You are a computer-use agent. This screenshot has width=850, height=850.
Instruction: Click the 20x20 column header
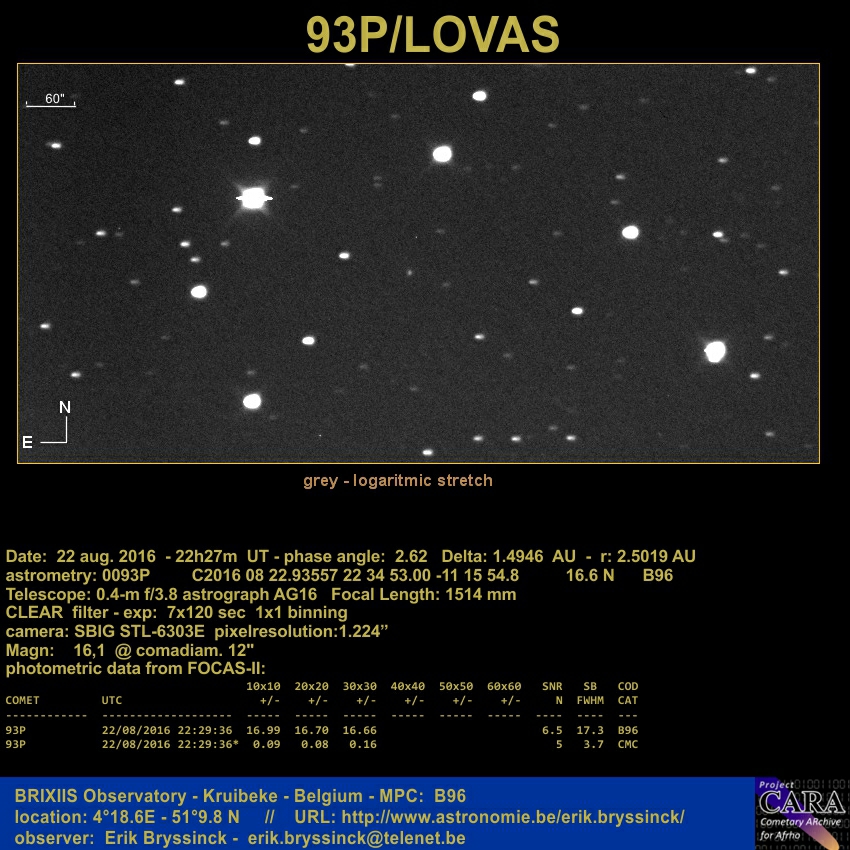tap(312, 687)
